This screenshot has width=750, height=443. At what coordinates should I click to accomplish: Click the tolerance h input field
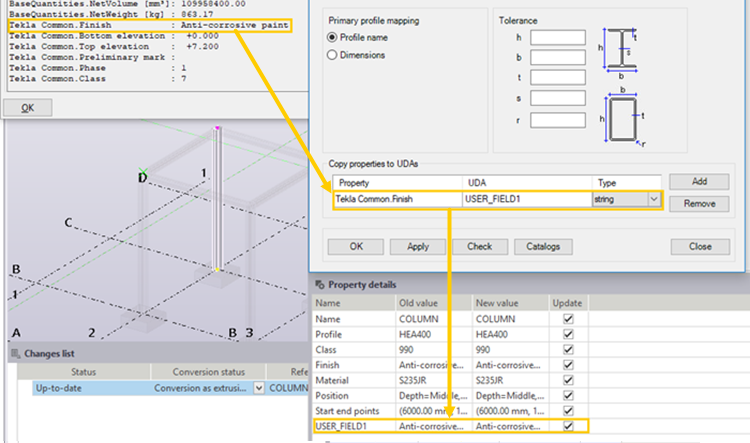tap(557, 38)
